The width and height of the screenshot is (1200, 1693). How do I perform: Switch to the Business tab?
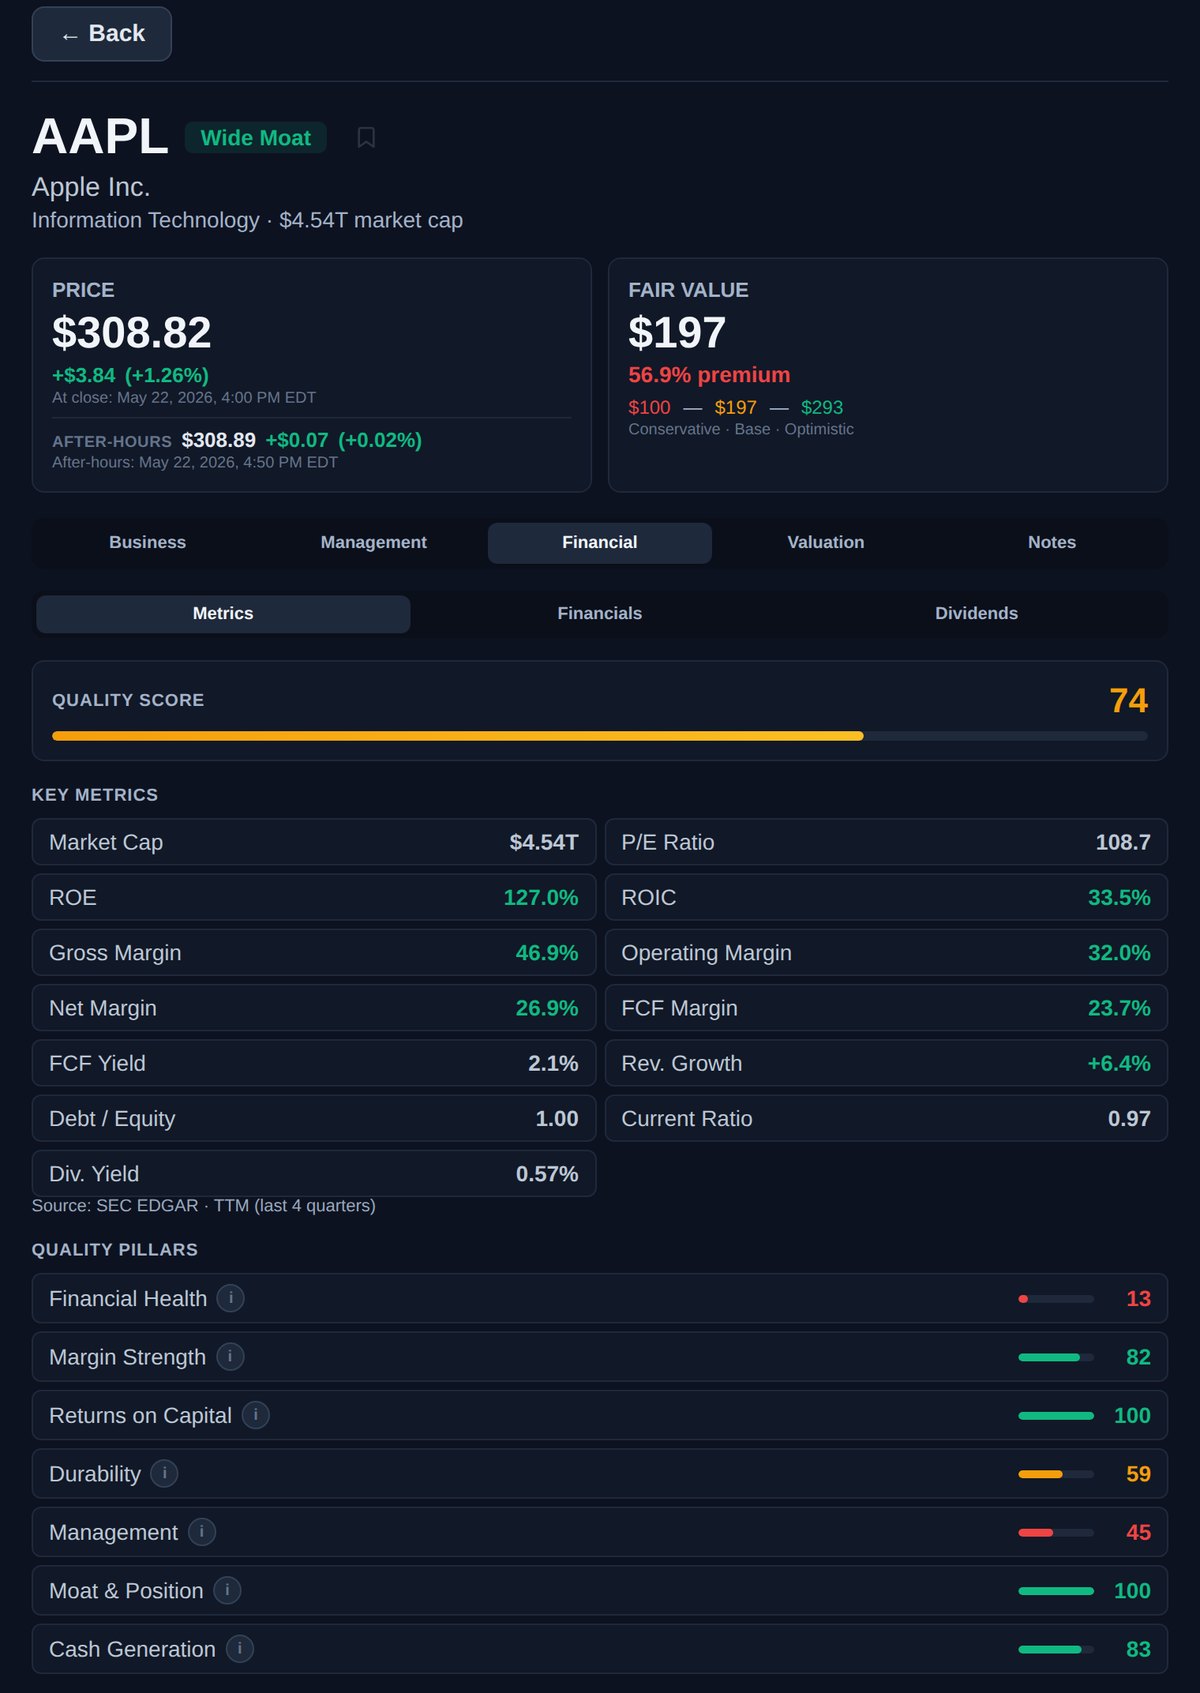(x=148, y=542)
